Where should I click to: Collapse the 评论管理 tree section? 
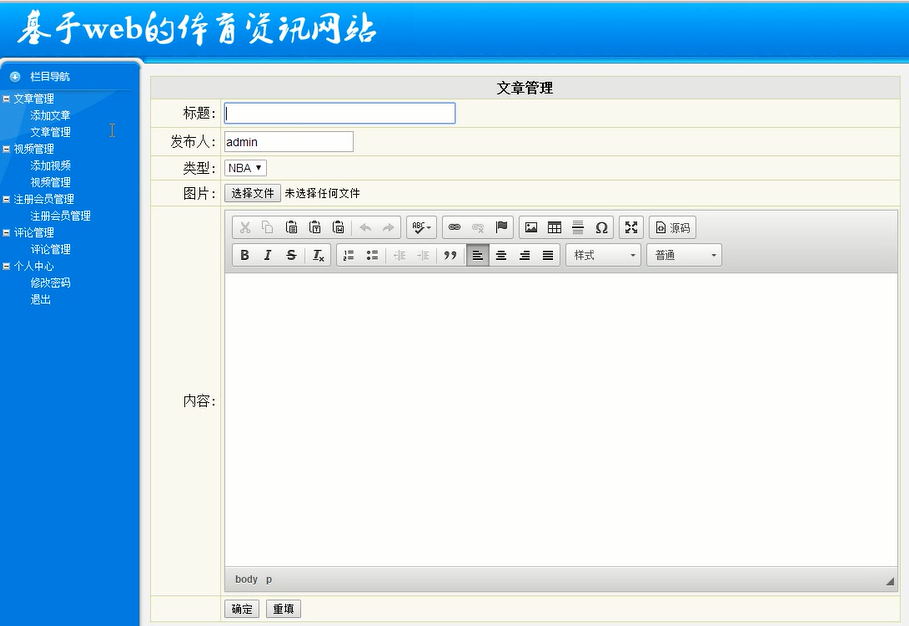pos(6,232)
